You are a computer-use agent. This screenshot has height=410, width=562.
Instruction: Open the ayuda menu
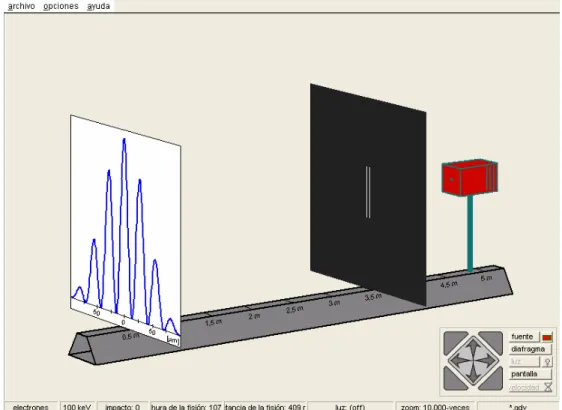coord(98,6)
